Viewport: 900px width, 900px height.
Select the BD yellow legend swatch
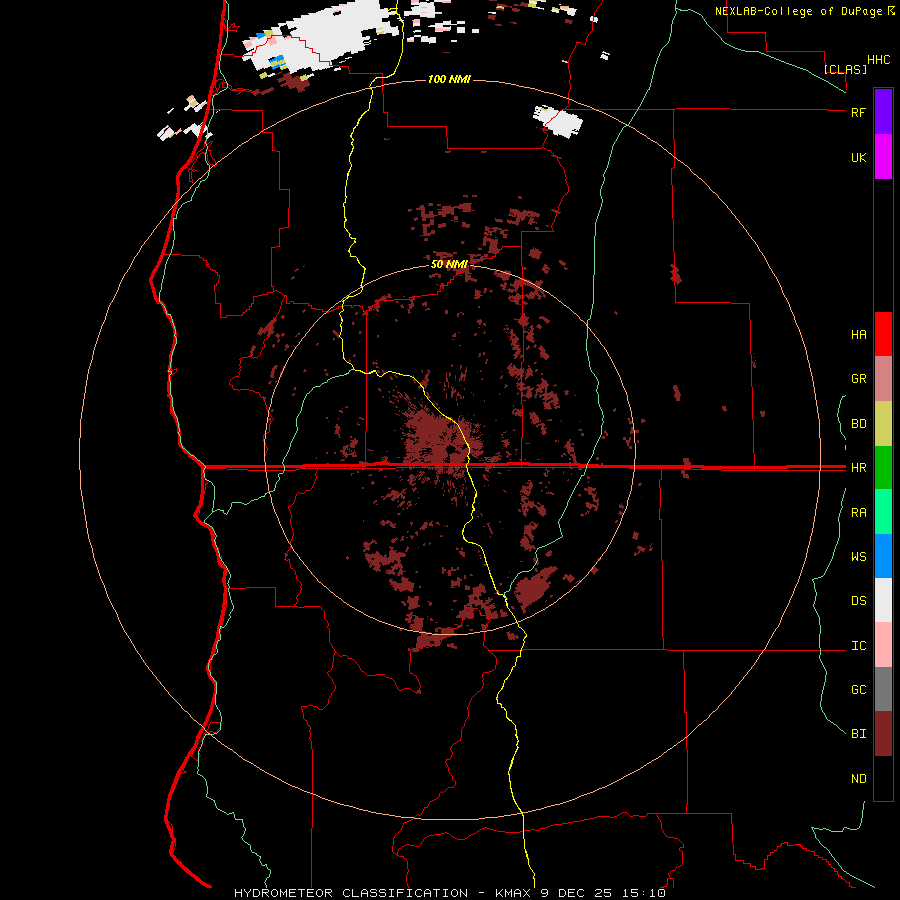pyautogui.click(x=883, y=423)
